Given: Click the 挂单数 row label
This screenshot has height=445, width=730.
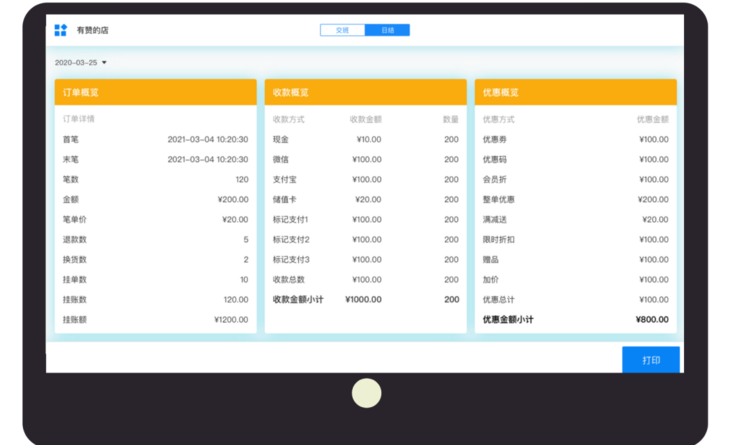Looking at the screenshot, I should click(x=74, y=279).
